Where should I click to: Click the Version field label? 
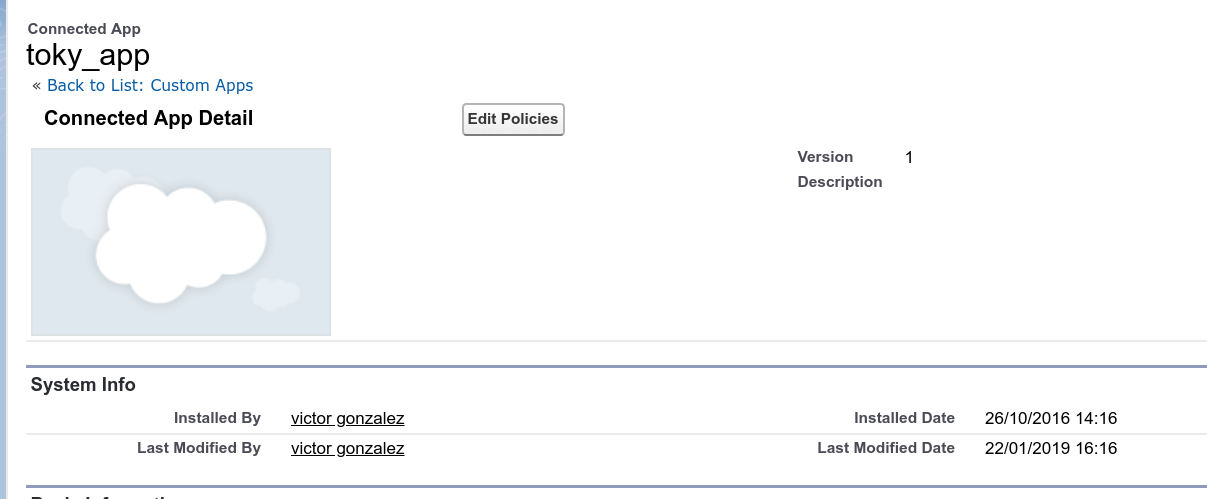[825, 157]
